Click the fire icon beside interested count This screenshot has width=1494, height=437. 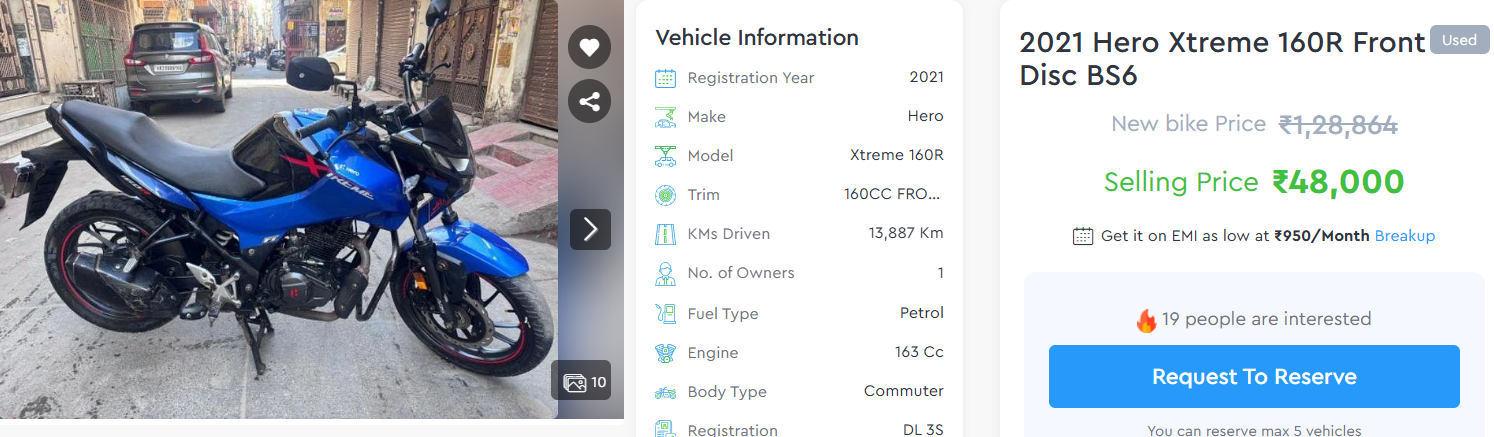tap(1146, 320)
